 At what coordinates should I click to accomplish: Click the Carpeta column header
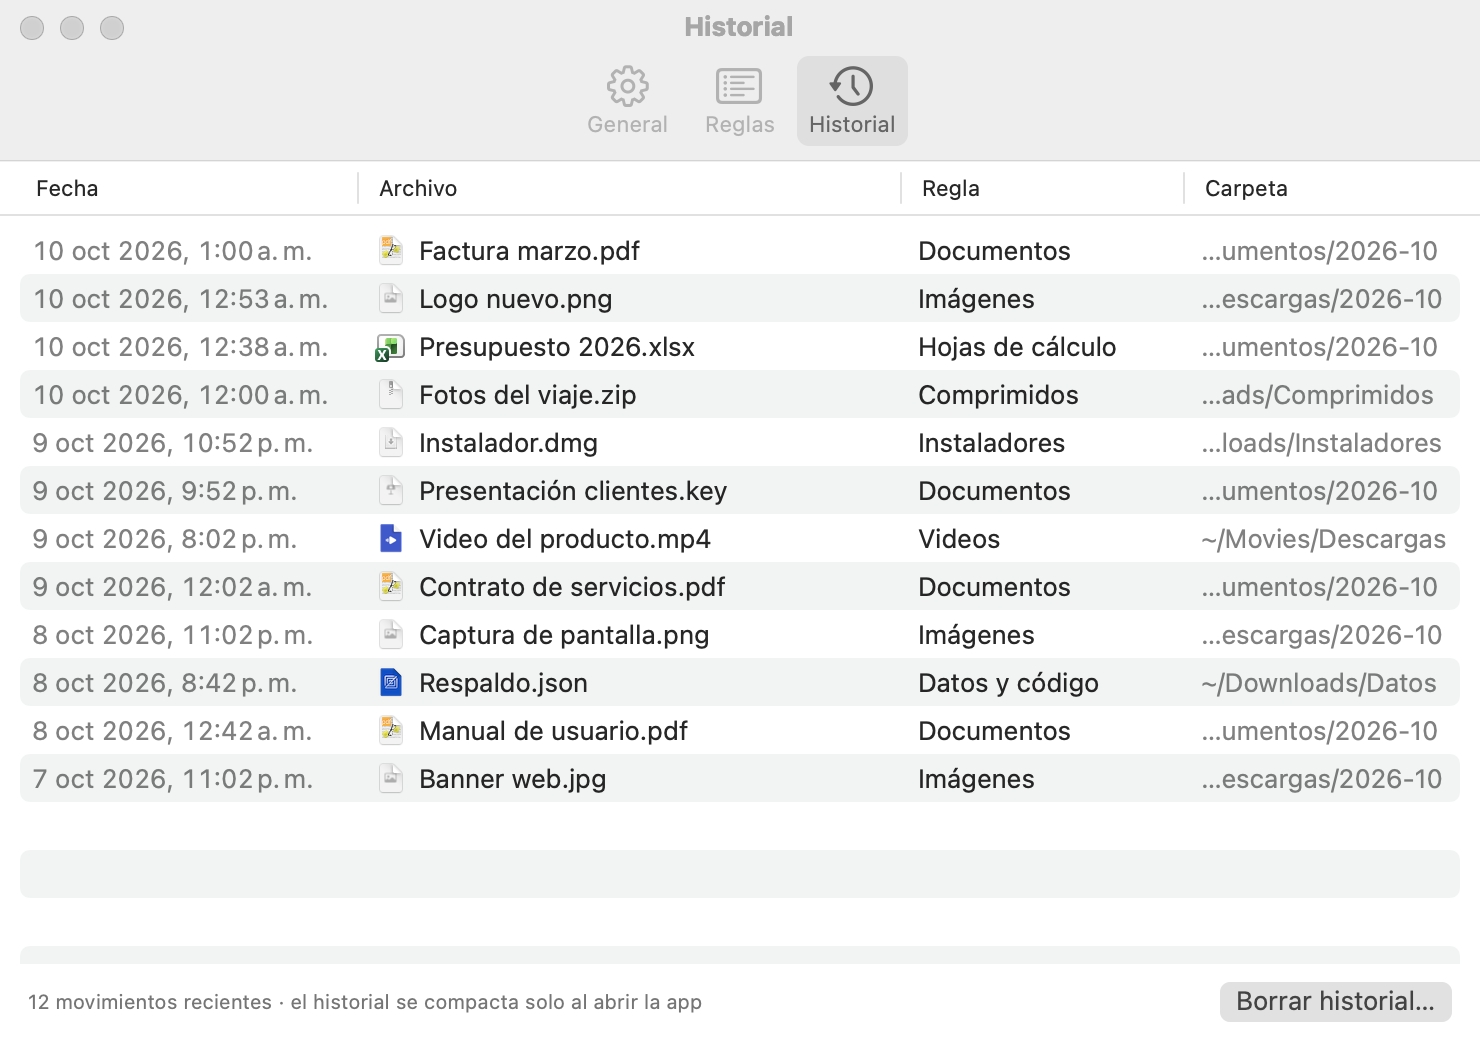(x=1246, y=188)
